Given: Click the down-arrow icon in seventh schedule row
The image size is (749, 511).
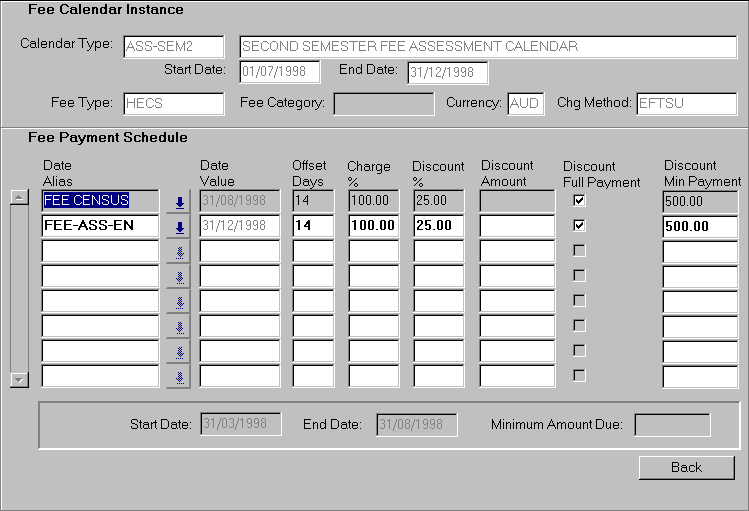Looking at the screenshot, I should (x=179, y=352).
